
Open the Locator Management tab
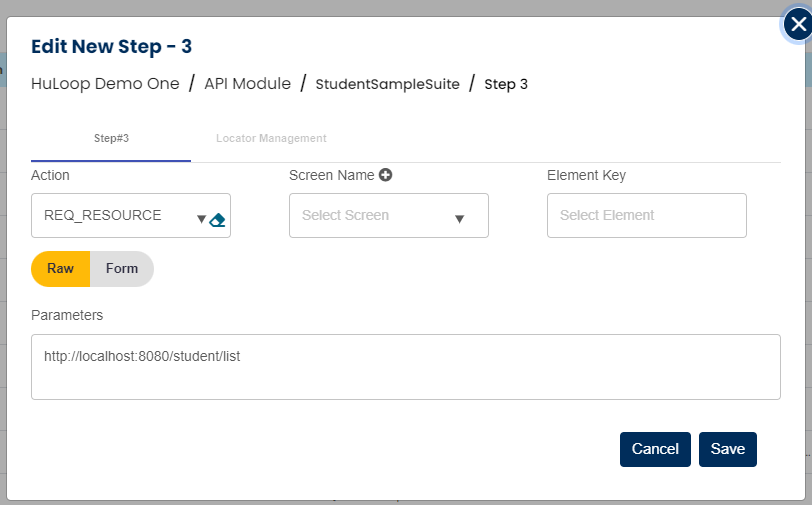[x=271, y=138]
